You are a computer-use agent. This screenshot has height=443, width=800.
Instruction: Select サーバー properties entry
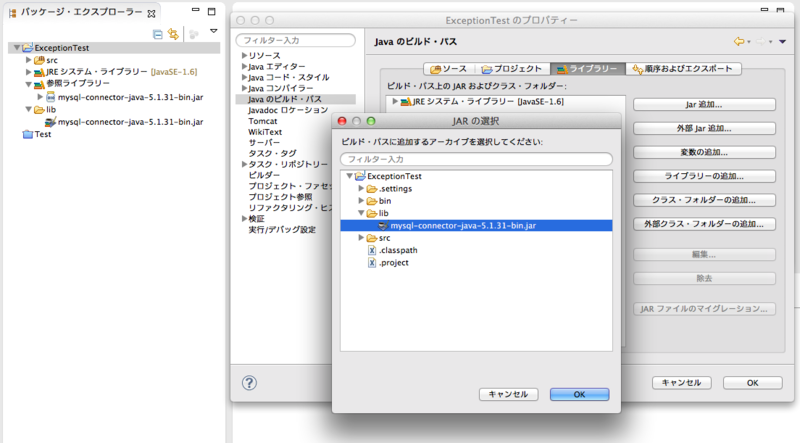pos(264,142)
